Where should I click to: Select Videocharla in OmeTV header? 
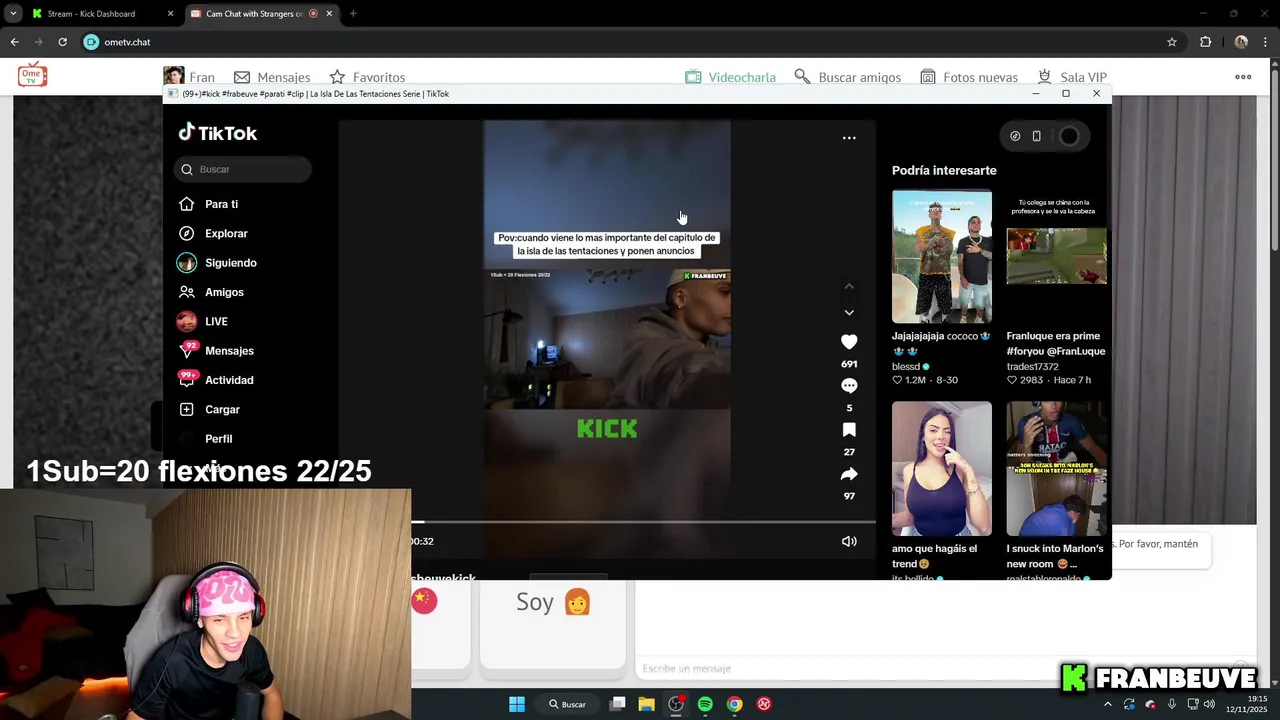pos(730,77)
